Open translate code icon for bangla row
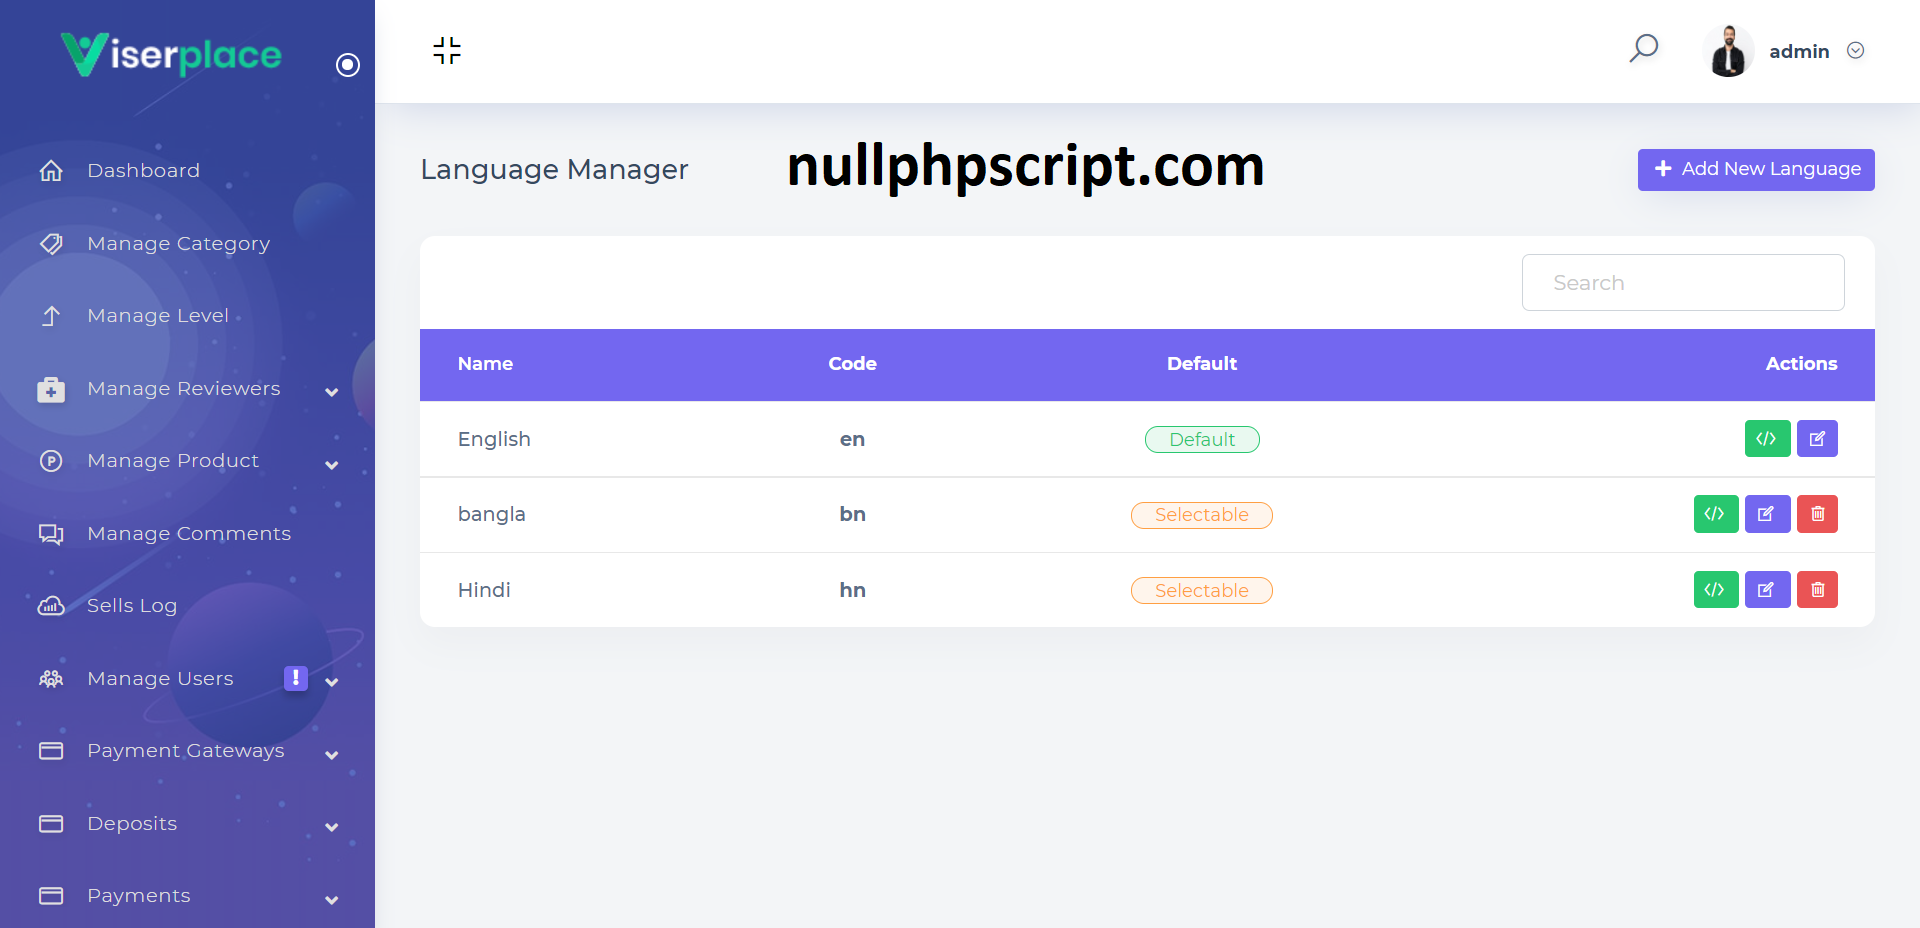This screenshot has width=1920, height=928. pyautogui.click(x=1715, y=514)
